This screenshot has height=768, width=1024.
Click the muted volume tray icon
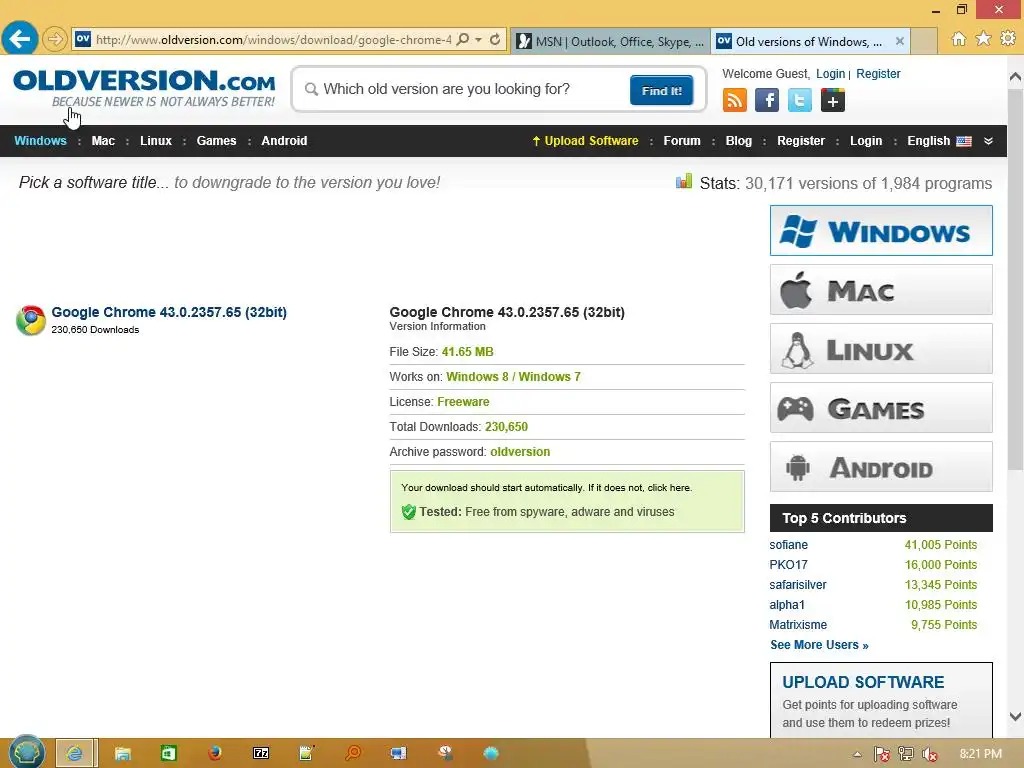930,754
